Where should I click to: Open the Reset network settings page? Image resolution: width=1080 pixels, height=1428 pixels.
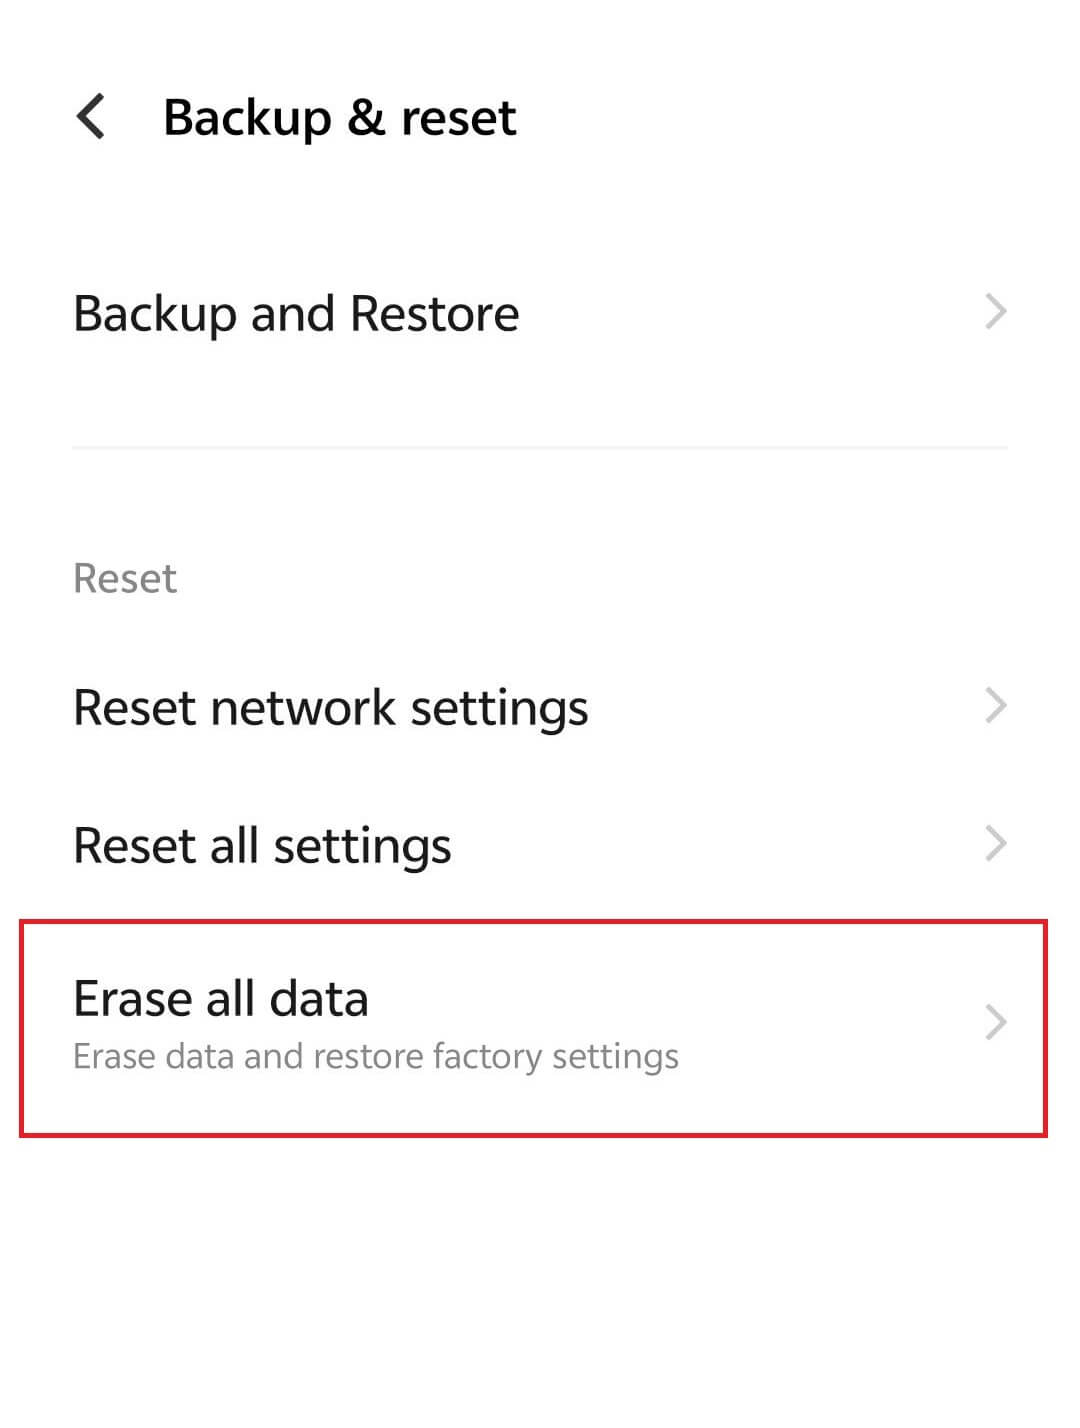[330, 707]
